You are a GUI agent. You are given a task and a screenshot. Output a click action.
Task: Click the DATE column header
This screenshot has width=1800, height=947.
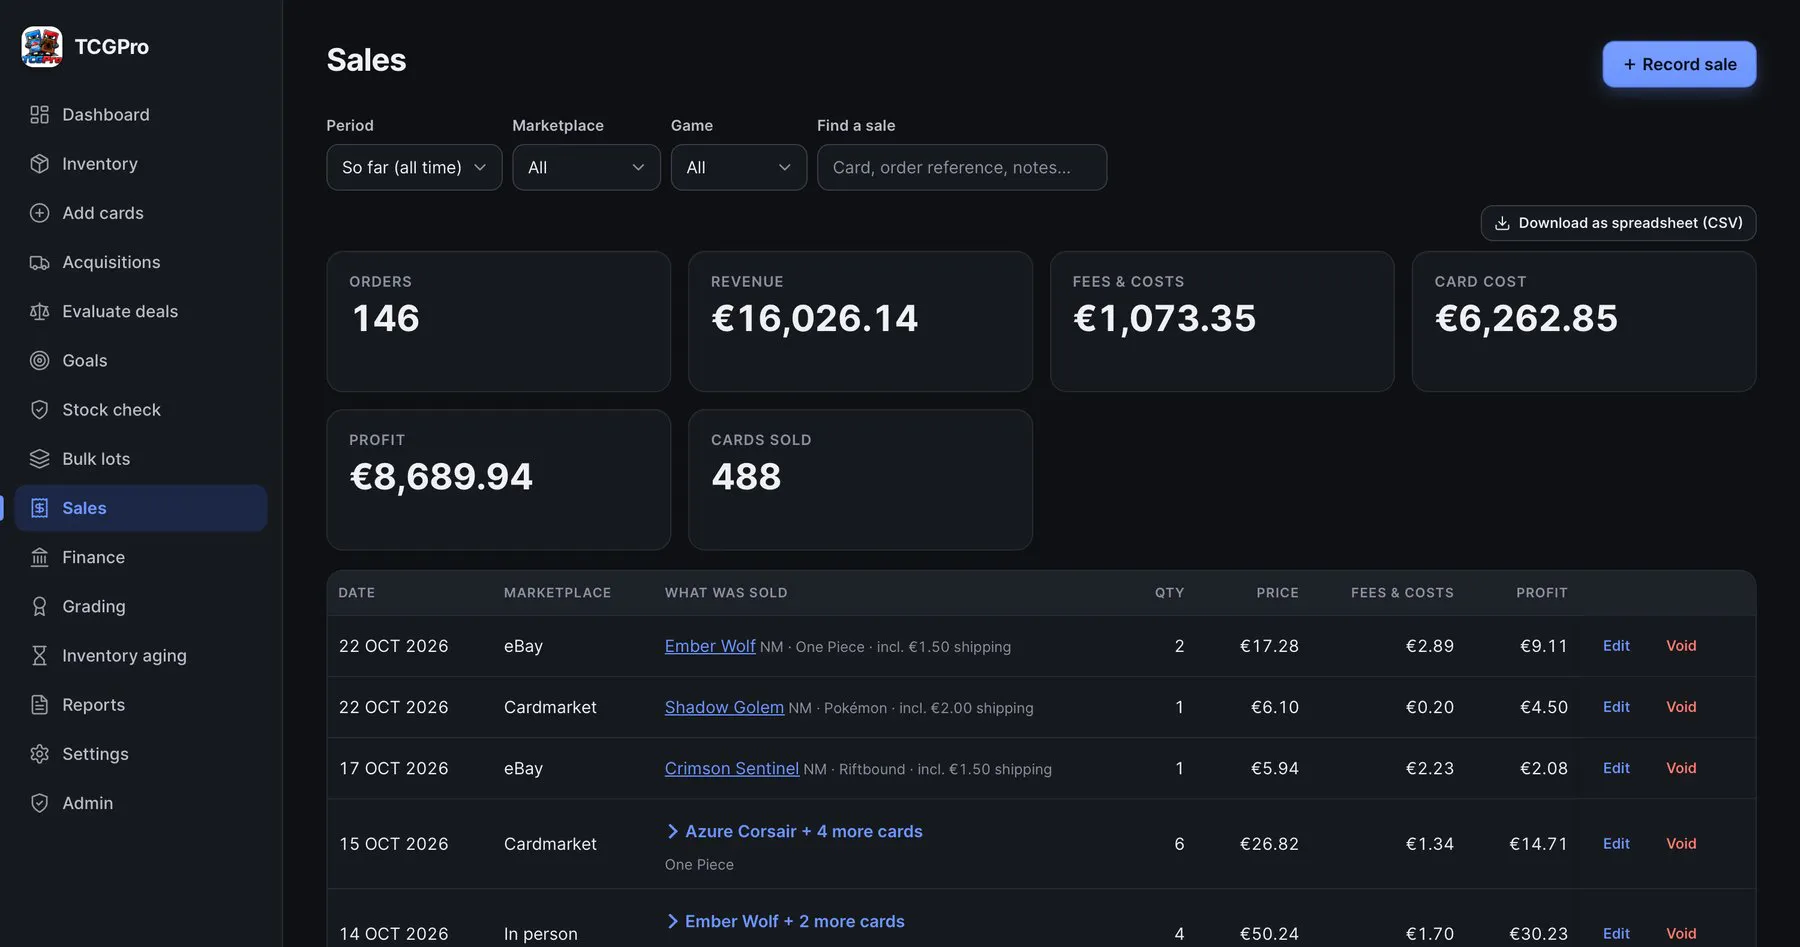[x=357, y=593]
